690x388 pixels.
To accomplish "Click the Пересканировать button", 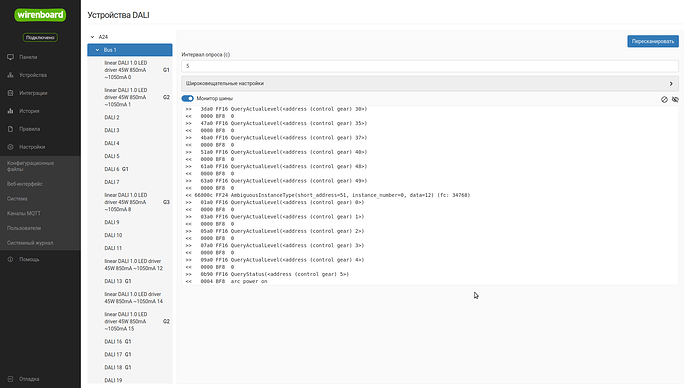I will click(653, 41).
